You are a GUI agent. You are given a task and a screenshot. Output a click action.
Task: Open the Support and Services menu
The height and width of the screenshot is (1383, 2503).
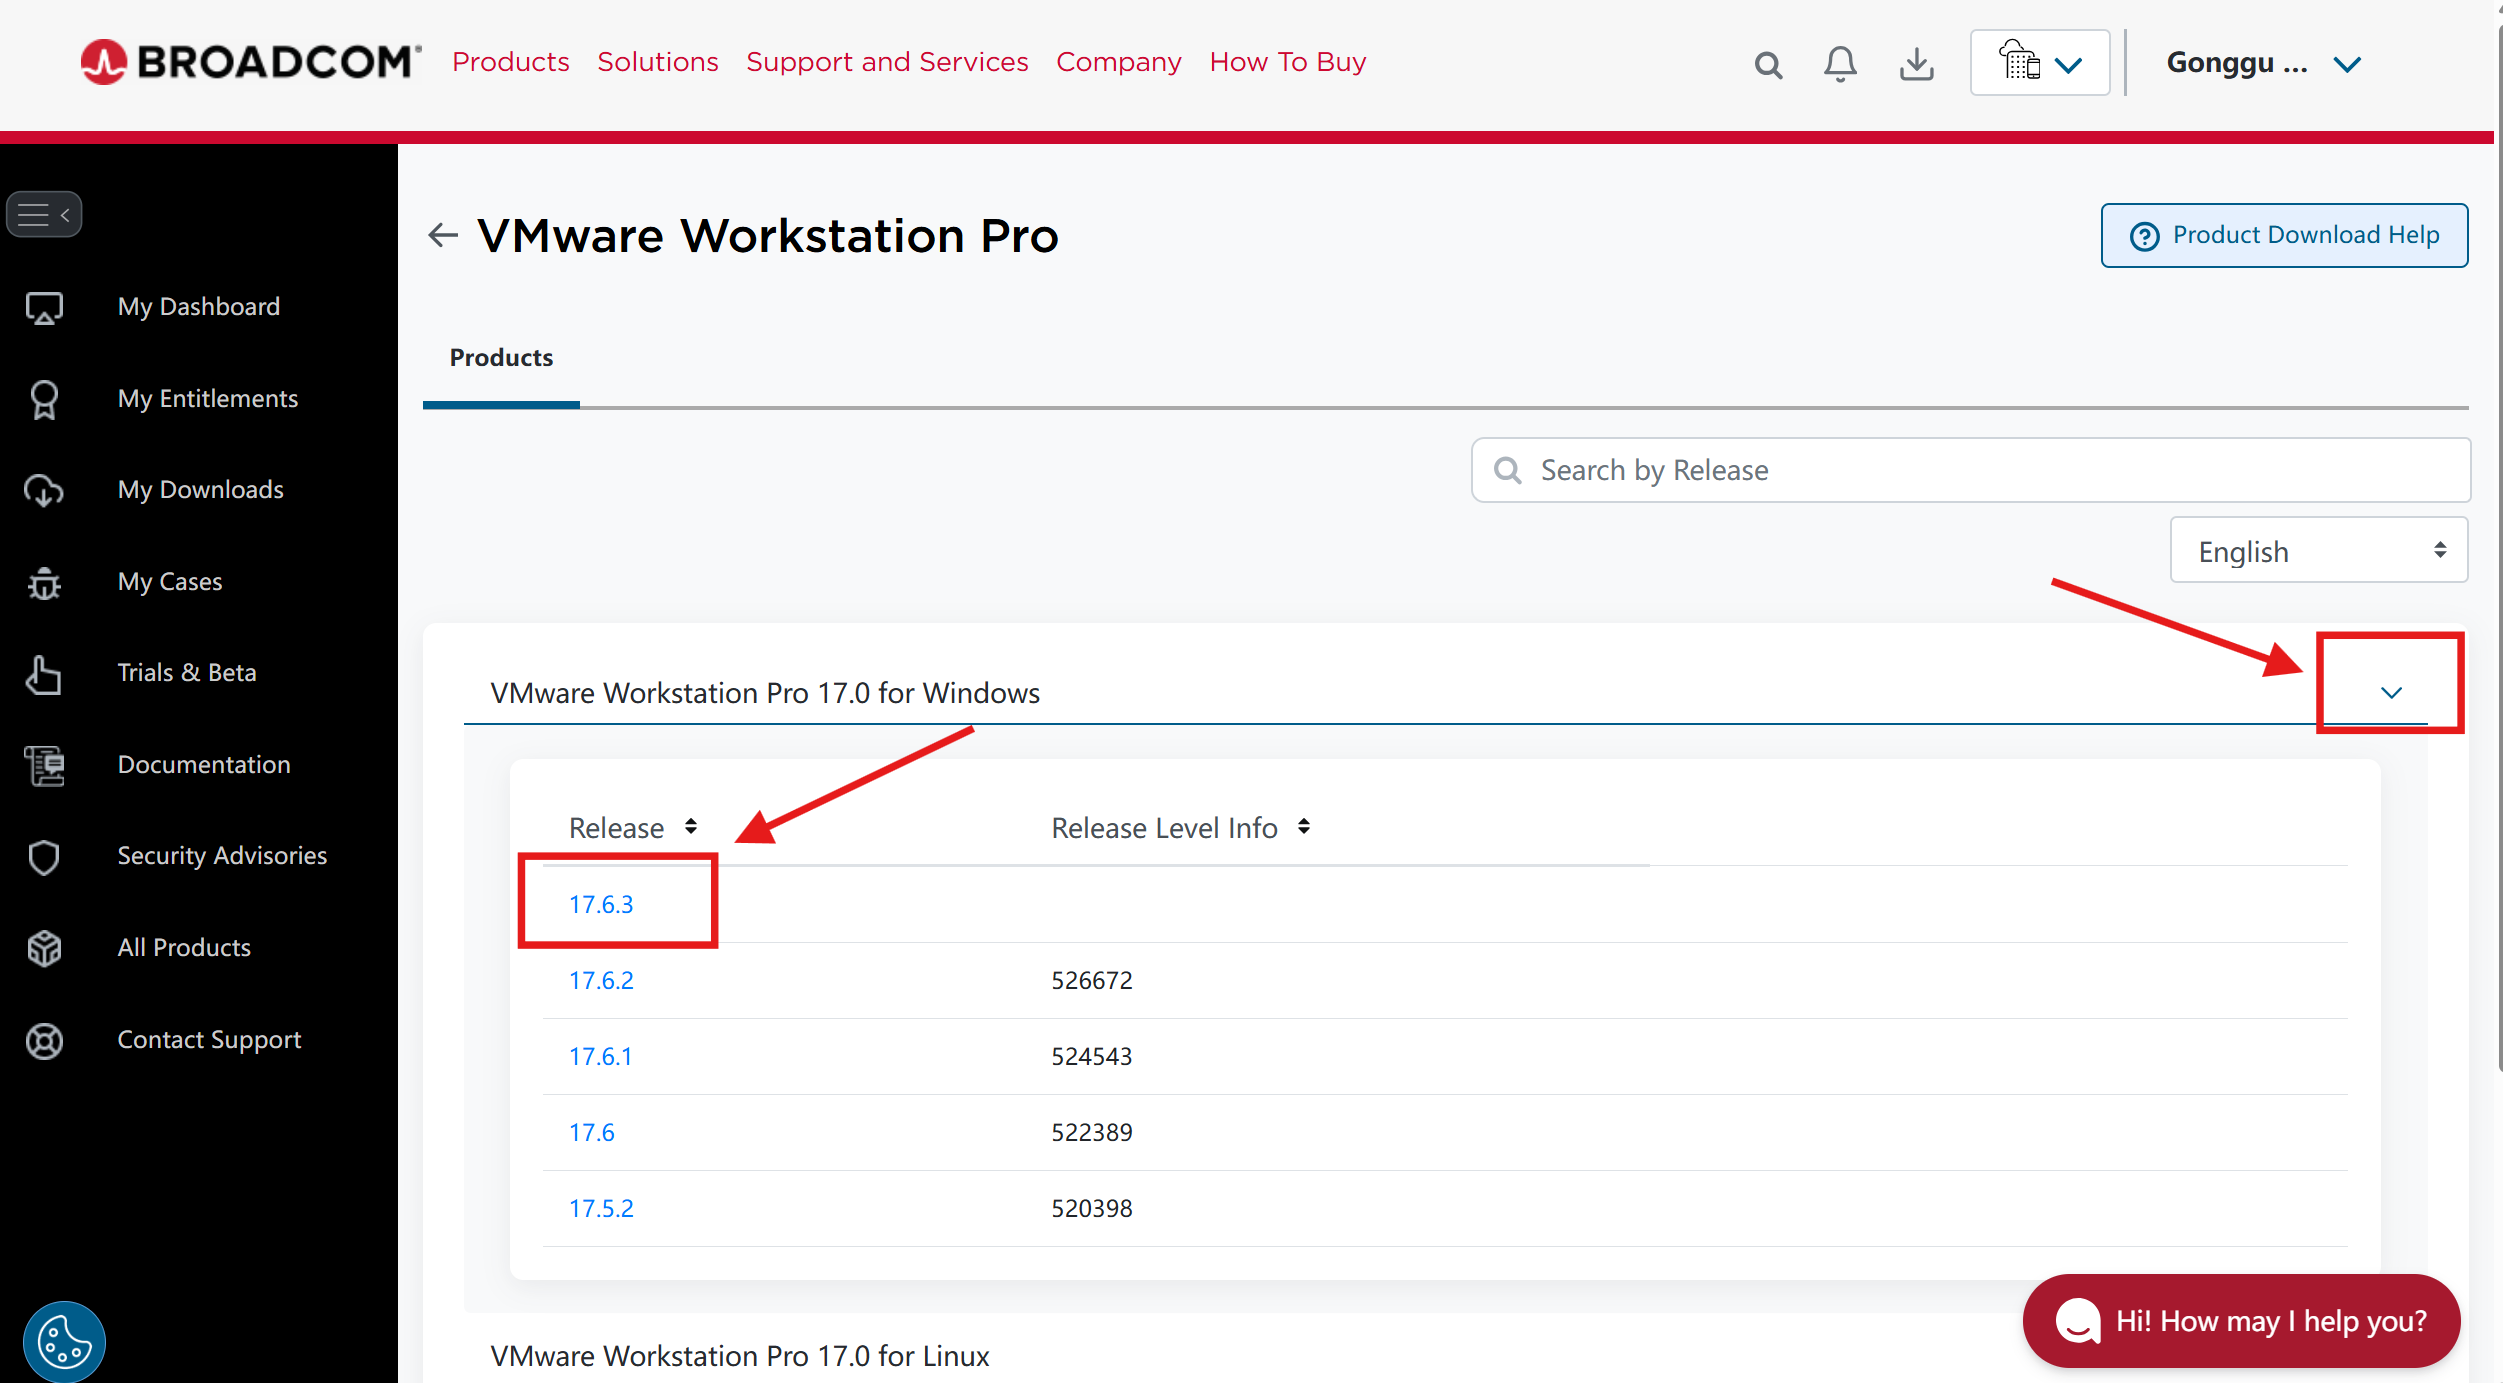pos(887,62)
